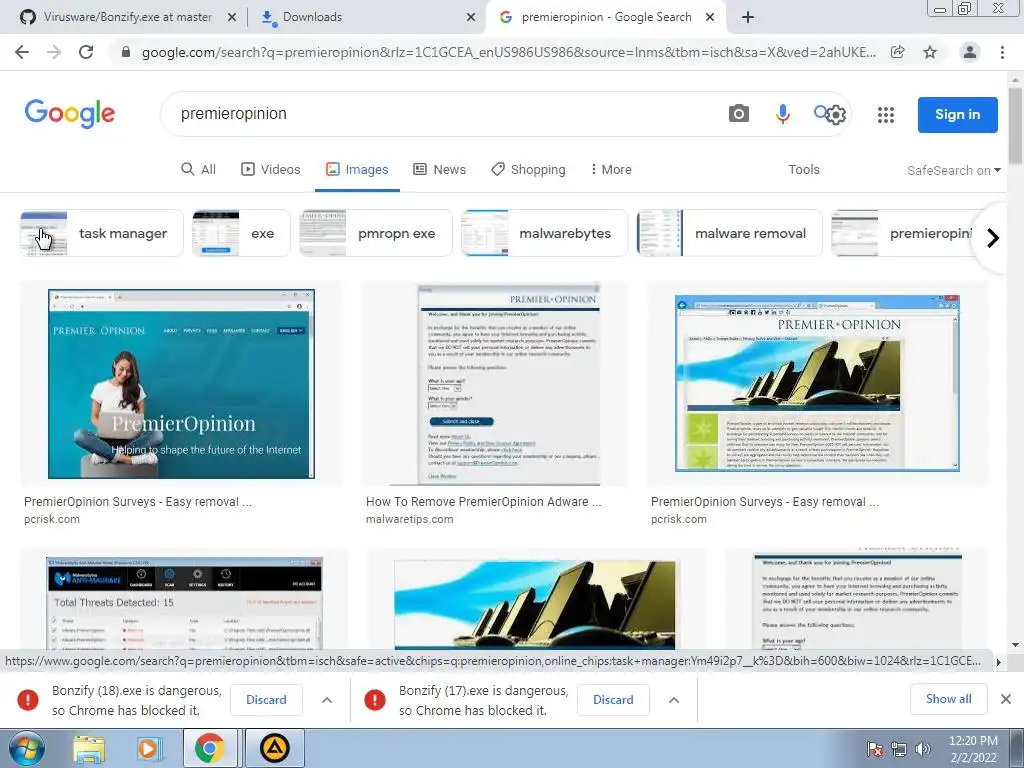Share this page via the share icon
The width and height of the screenshot is (1024, 768).
[x=898, y=52]
